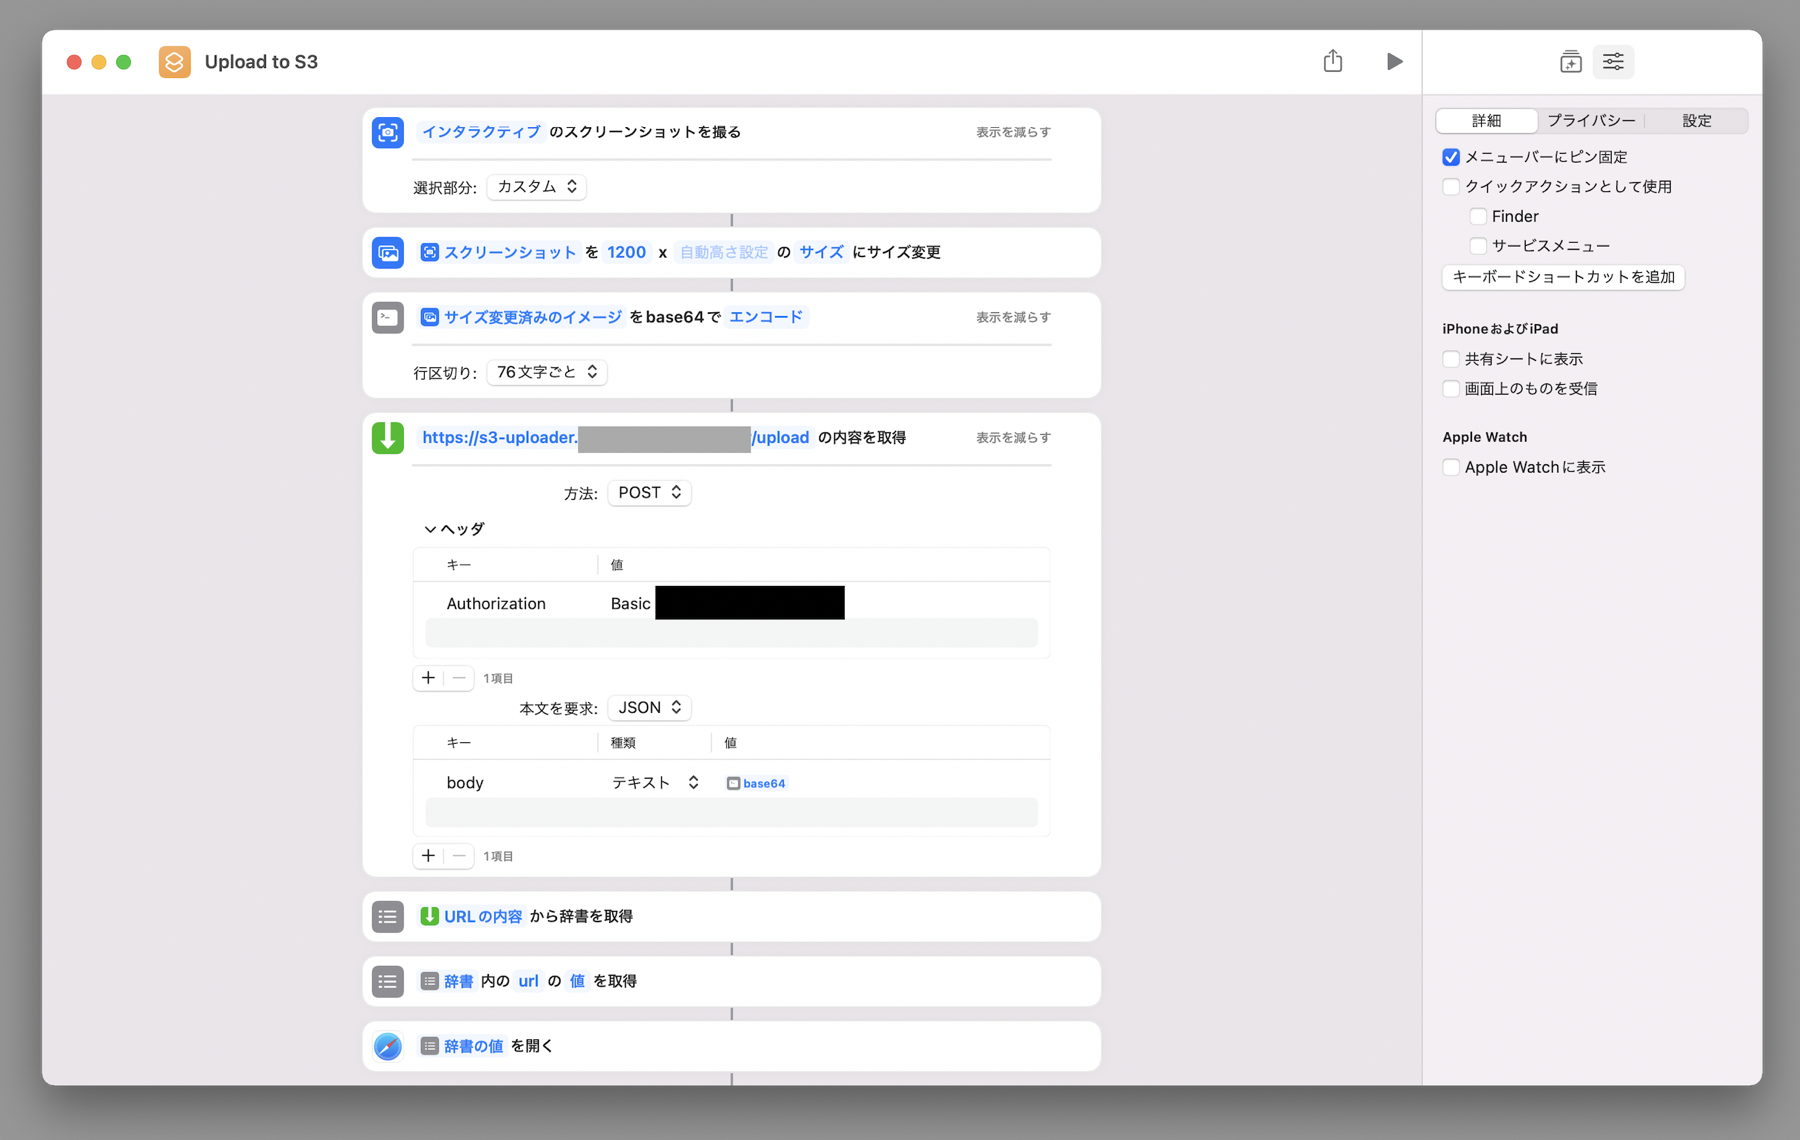Change the 値 get-type parameter

click(x=577, y=981)
